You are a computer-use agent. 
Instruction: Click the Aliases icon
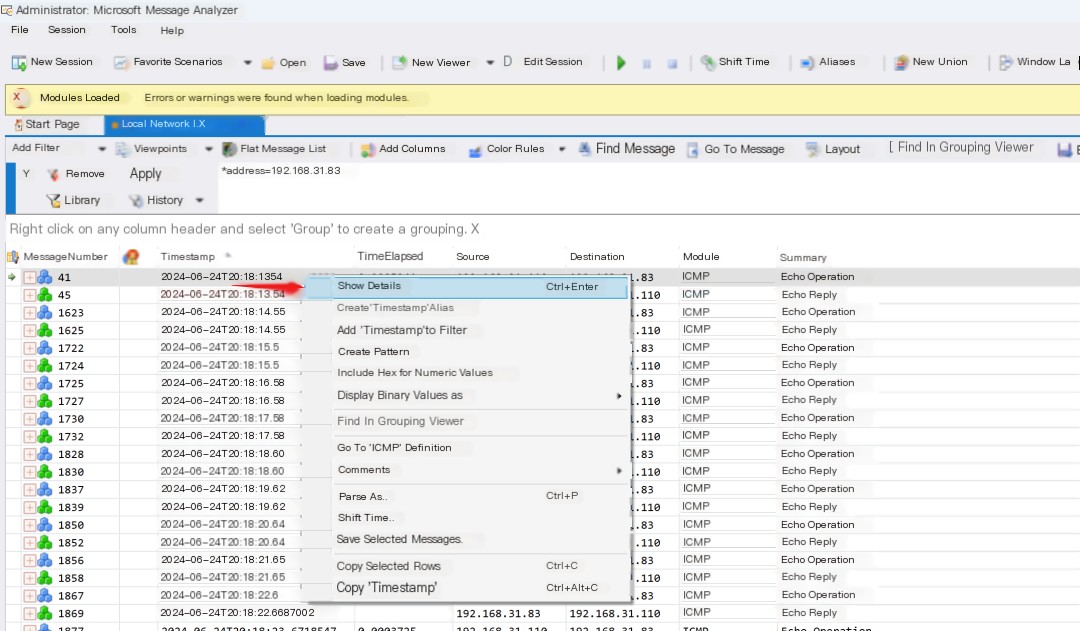pyautogui.click(x=807, y=63)
